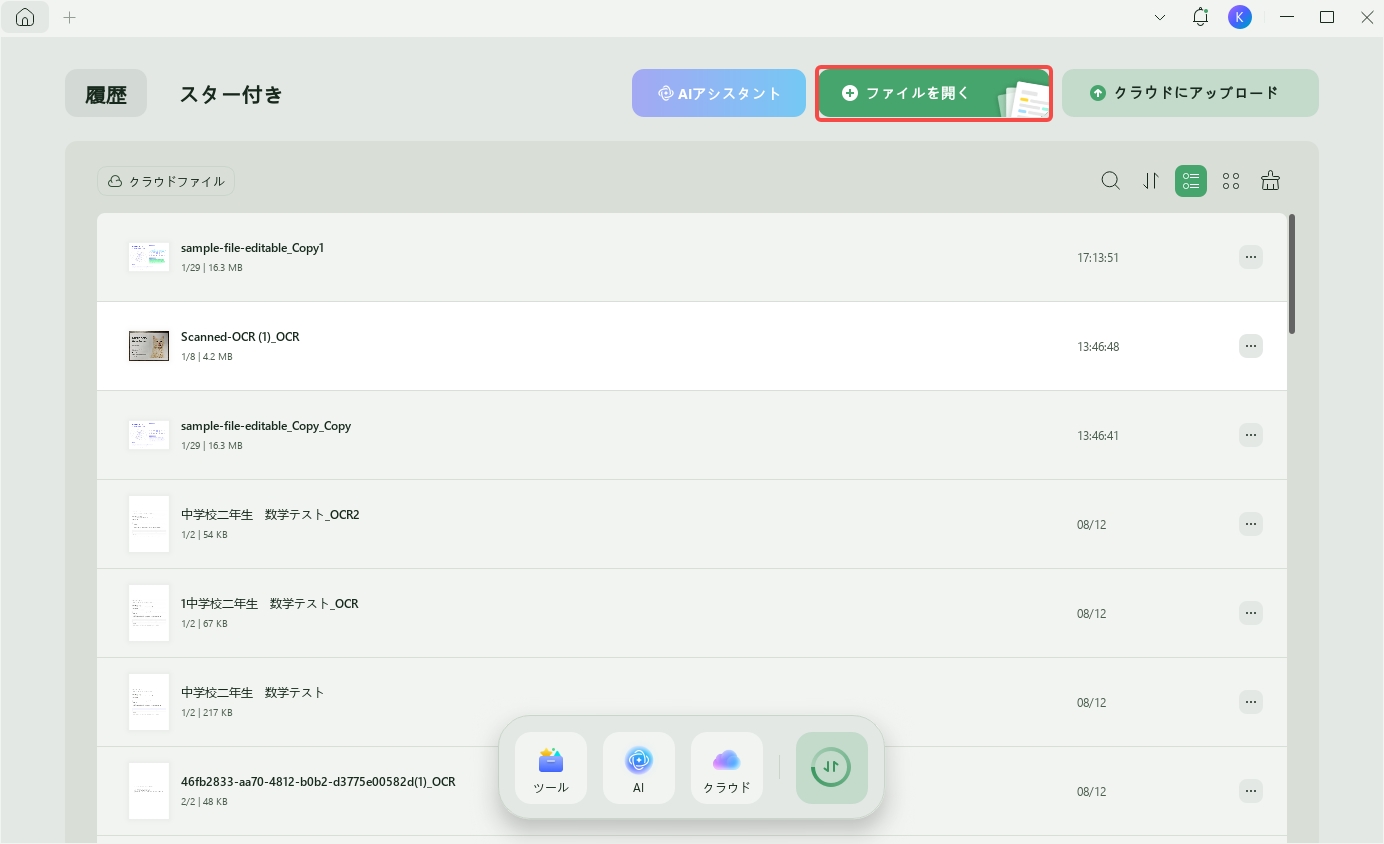The width and height of the screenshot is (1384, 844).
Task: Open more options for Scanned-OCR (1)_OCR
Action: 1250,346
